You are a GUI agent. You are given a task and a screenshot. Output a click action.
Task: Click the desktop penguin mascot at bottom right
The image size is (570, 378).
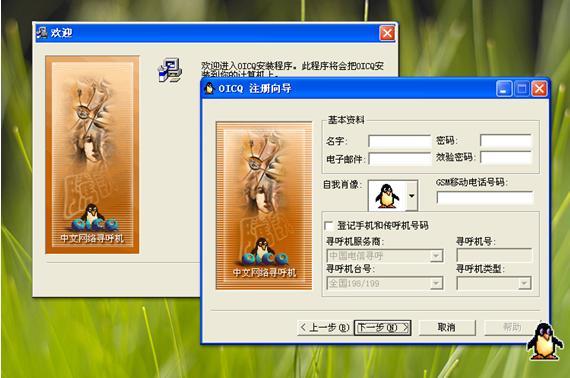(544, 341)
